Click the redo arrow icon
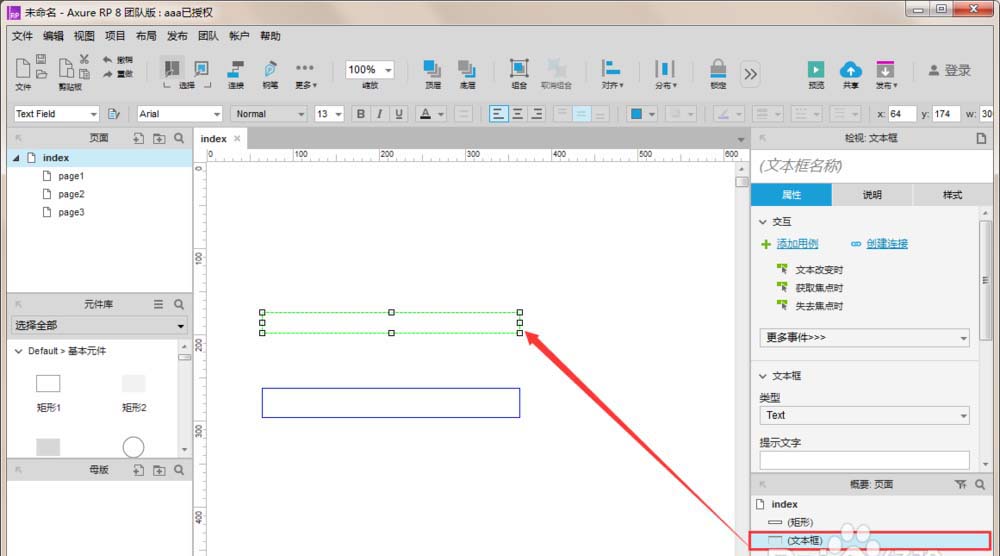The height and width of the screenshot is (556, 1000). (x=107, y=74)
